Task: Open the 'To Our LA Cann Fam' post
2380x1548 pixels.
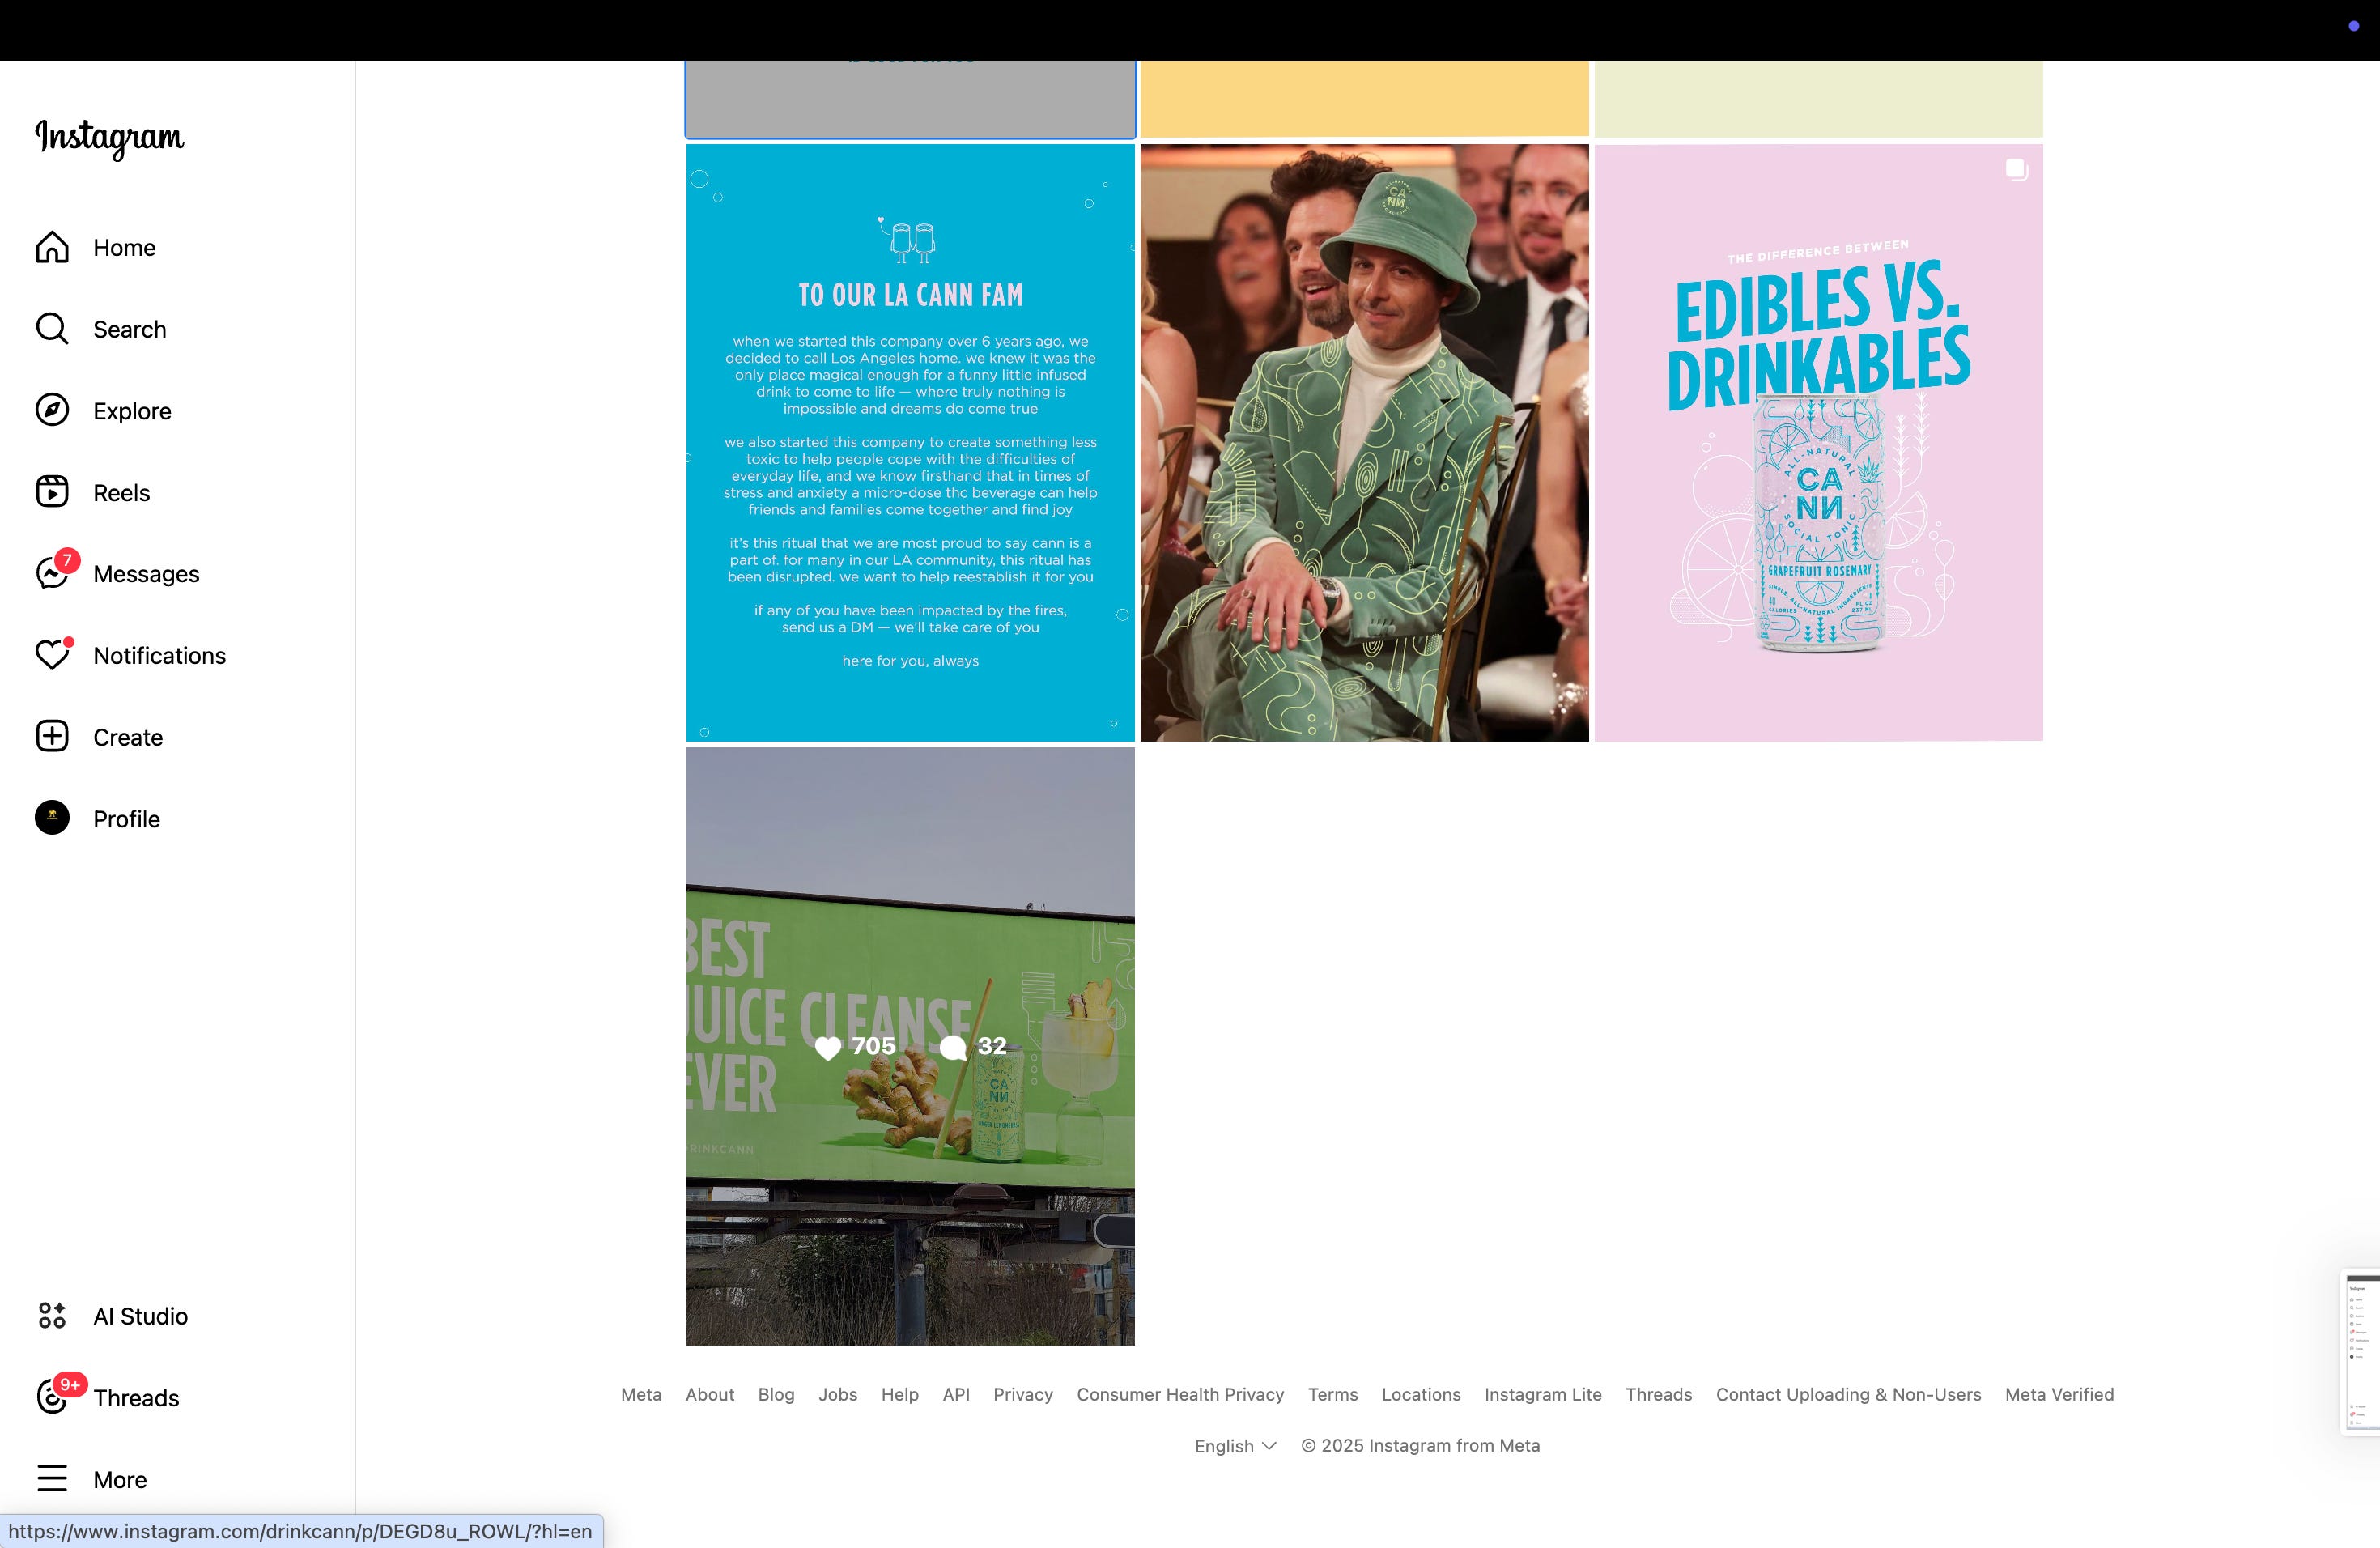Action: point(910,443)
